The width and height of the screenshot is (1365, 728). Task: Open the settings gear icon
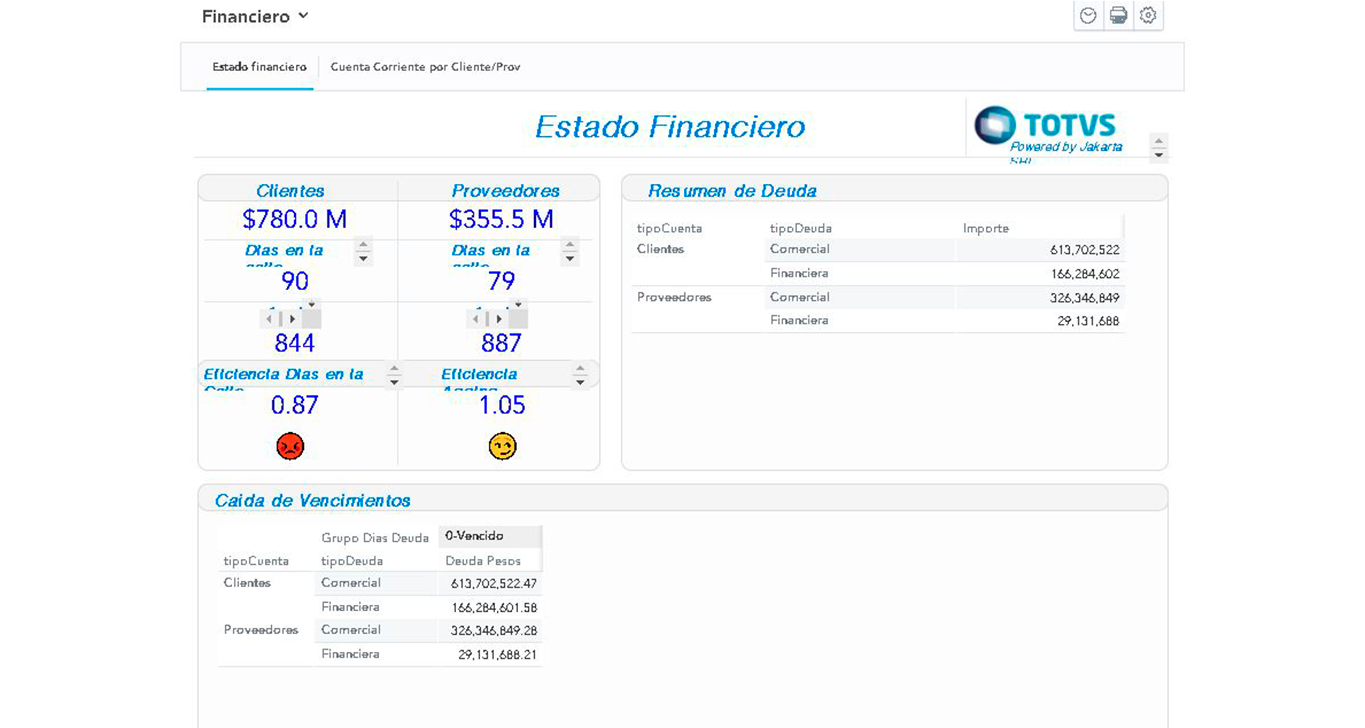(x=1148, y=16)
